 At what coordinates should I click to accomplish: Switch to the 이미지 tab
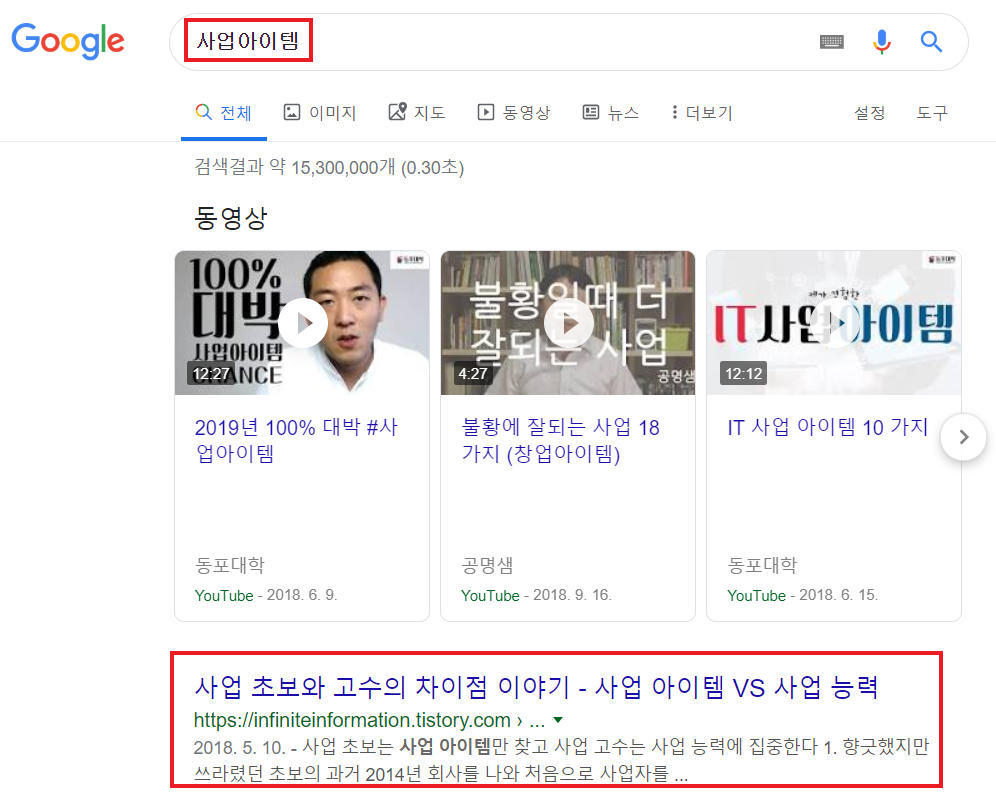[320, 112]
